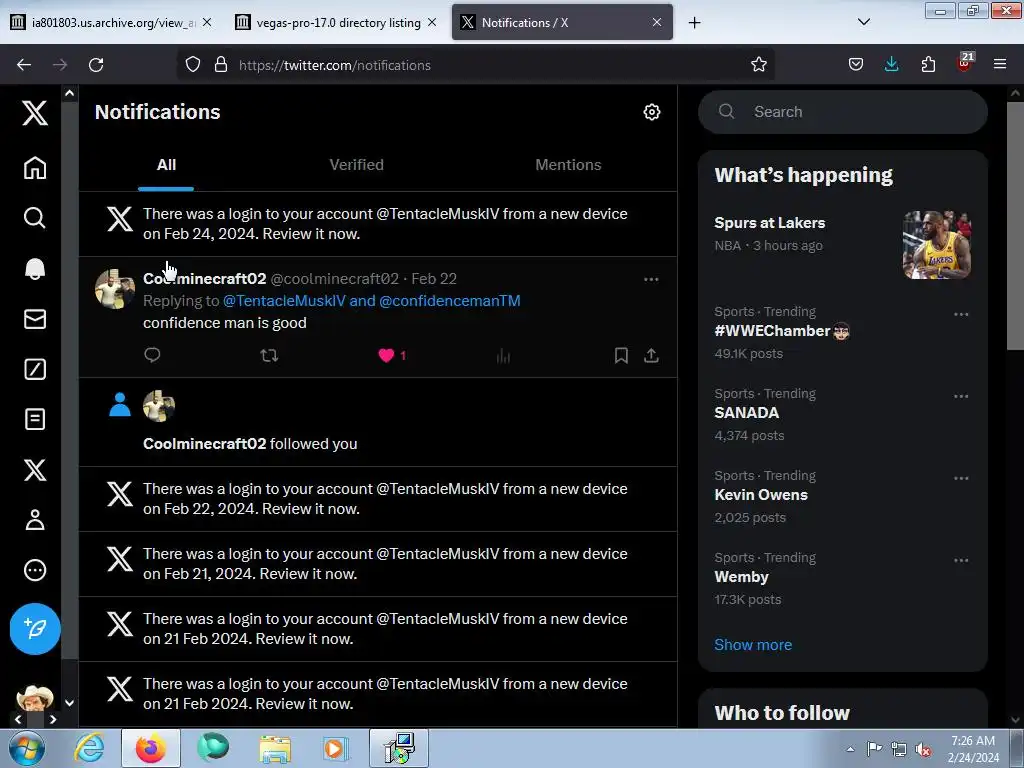Click Show more under What's happening

(753, 645)
